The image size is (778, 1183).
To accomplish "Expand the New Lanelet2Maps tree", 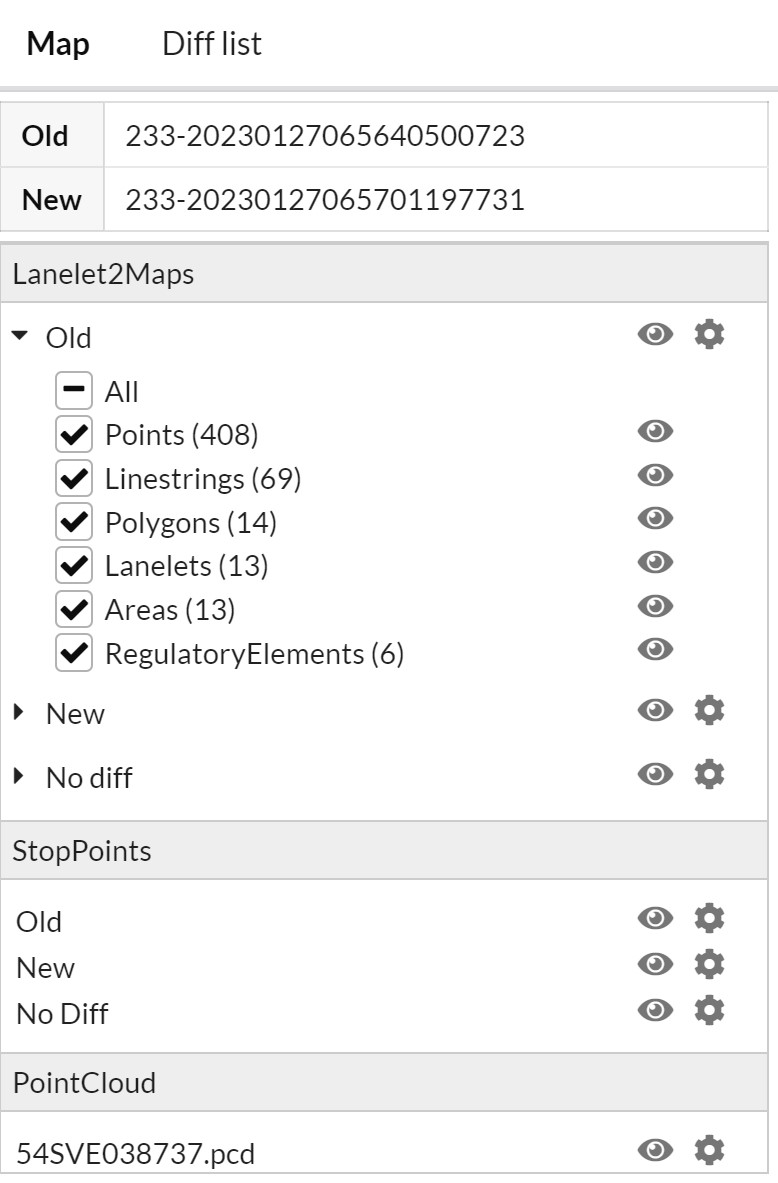I will coord(20,713).
